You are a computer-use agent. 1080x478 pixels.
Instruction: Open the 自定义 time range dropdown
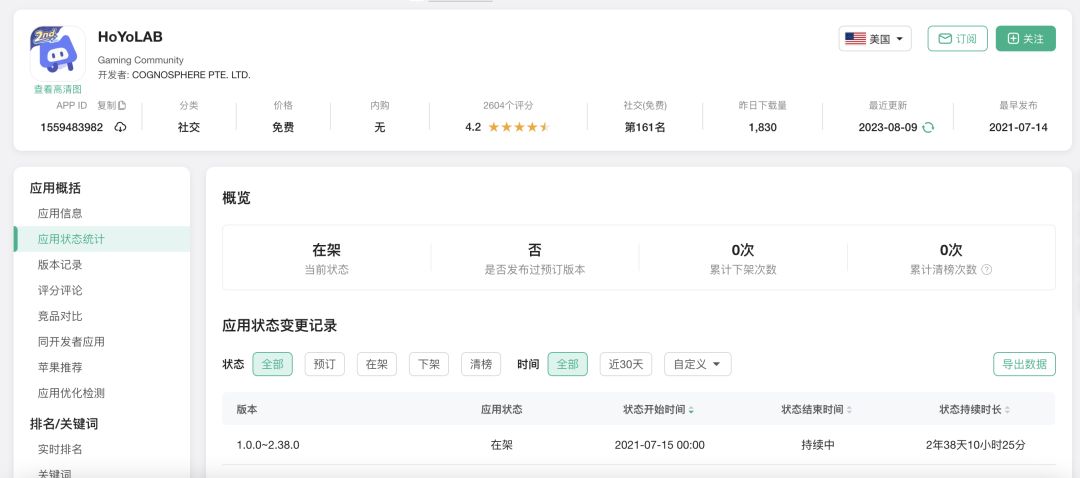tap(697, 364)
